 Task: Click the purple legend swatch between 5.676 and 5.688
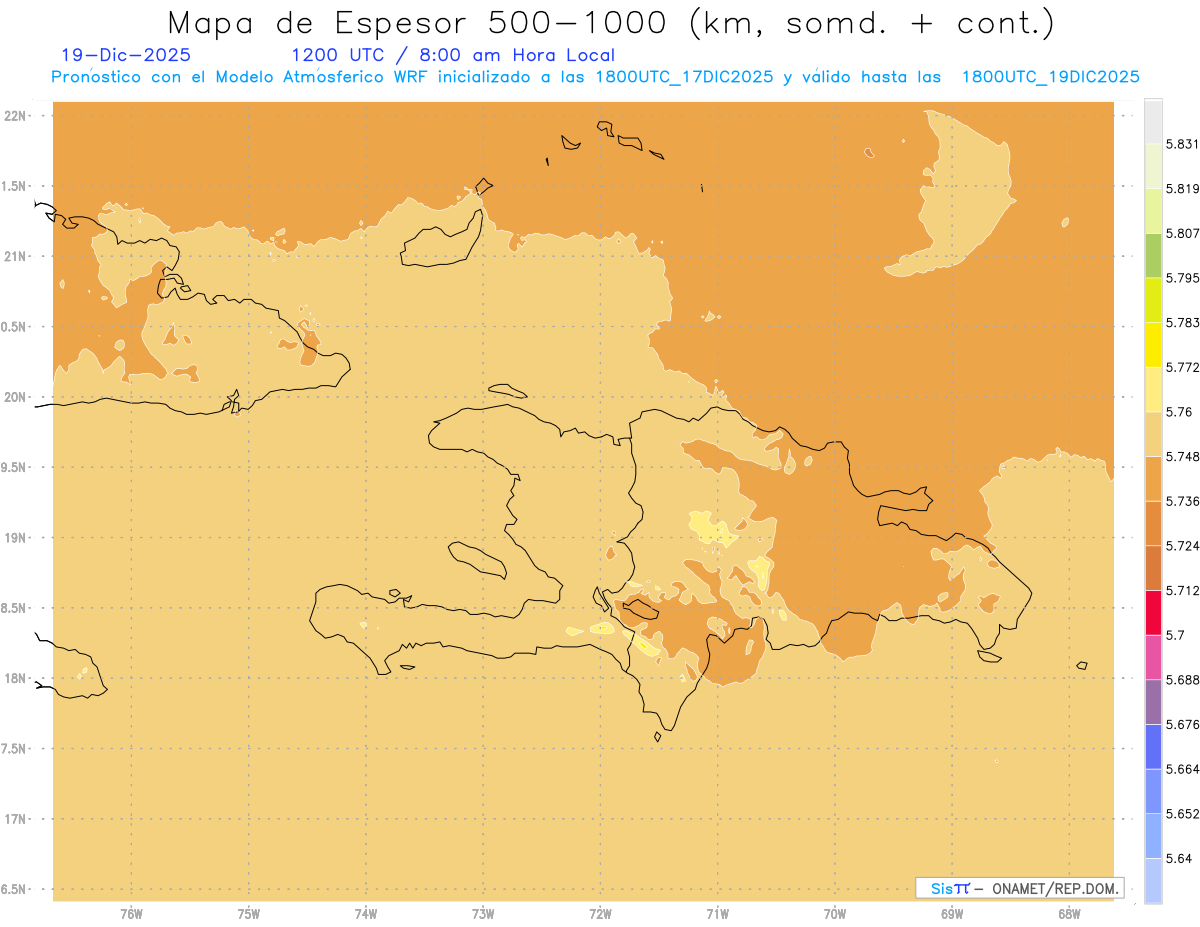pos(1153,702)
